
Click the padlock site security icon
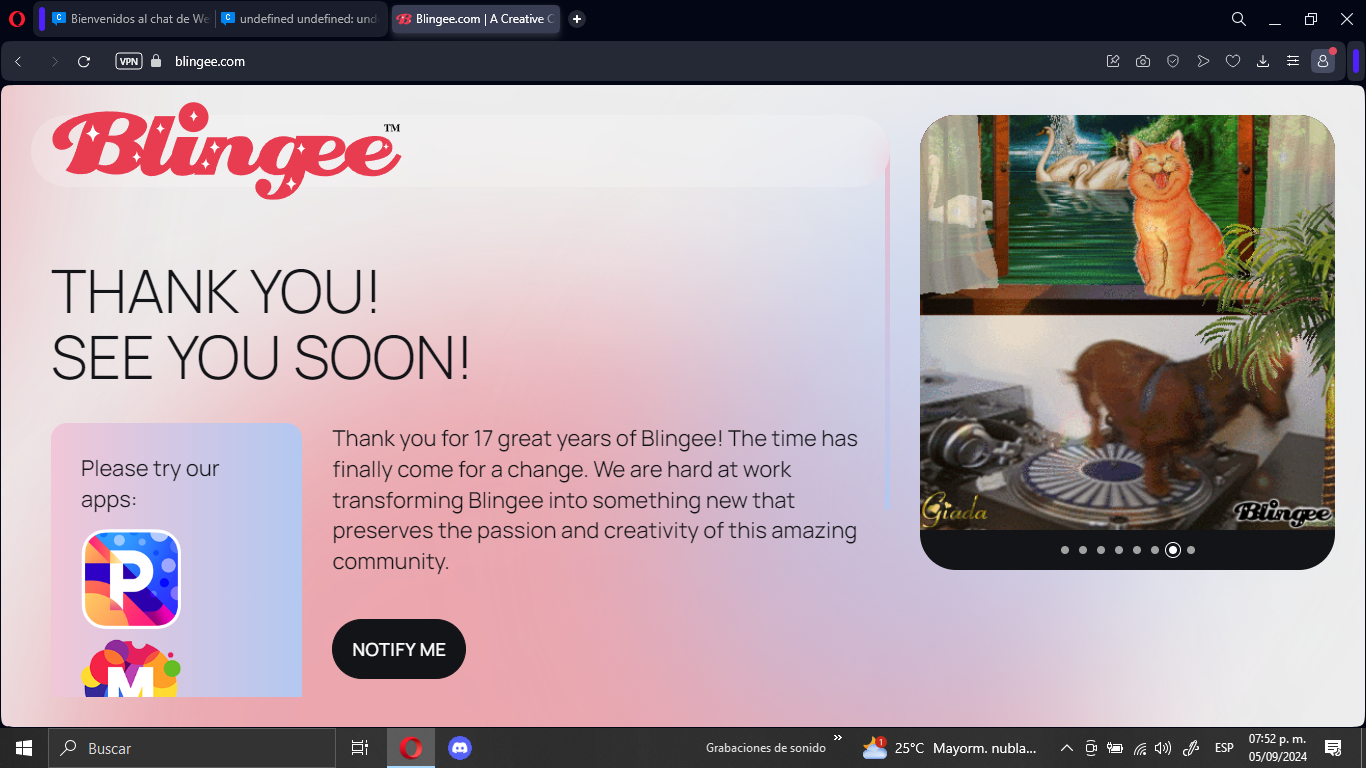[155, 61]
